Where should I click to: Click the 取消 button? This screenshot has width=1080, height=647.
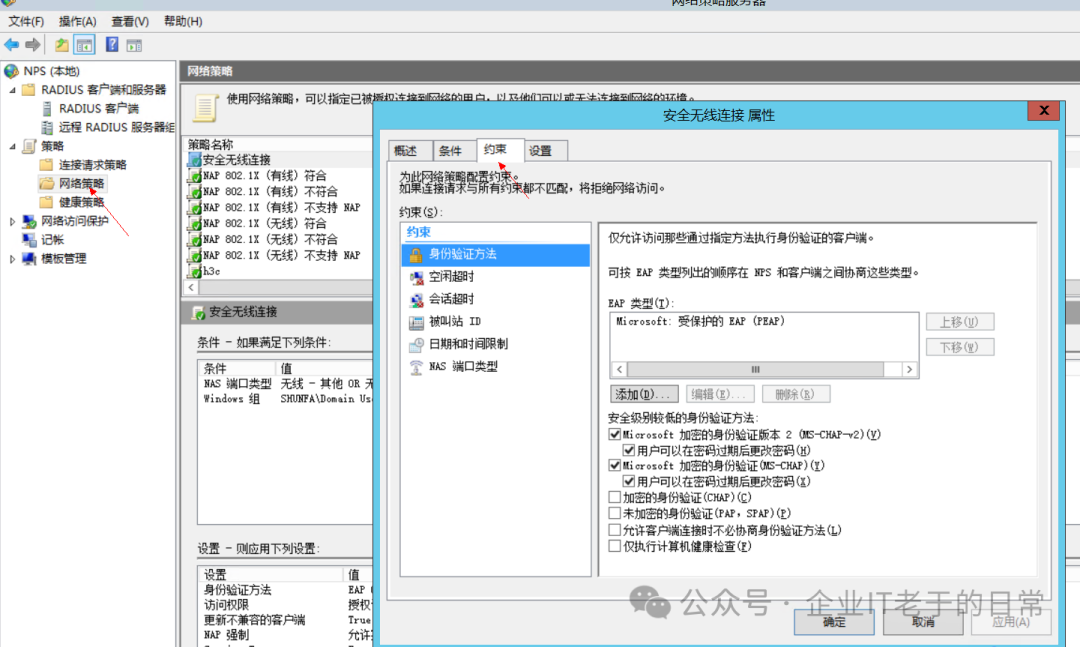(x=923, y=622)
